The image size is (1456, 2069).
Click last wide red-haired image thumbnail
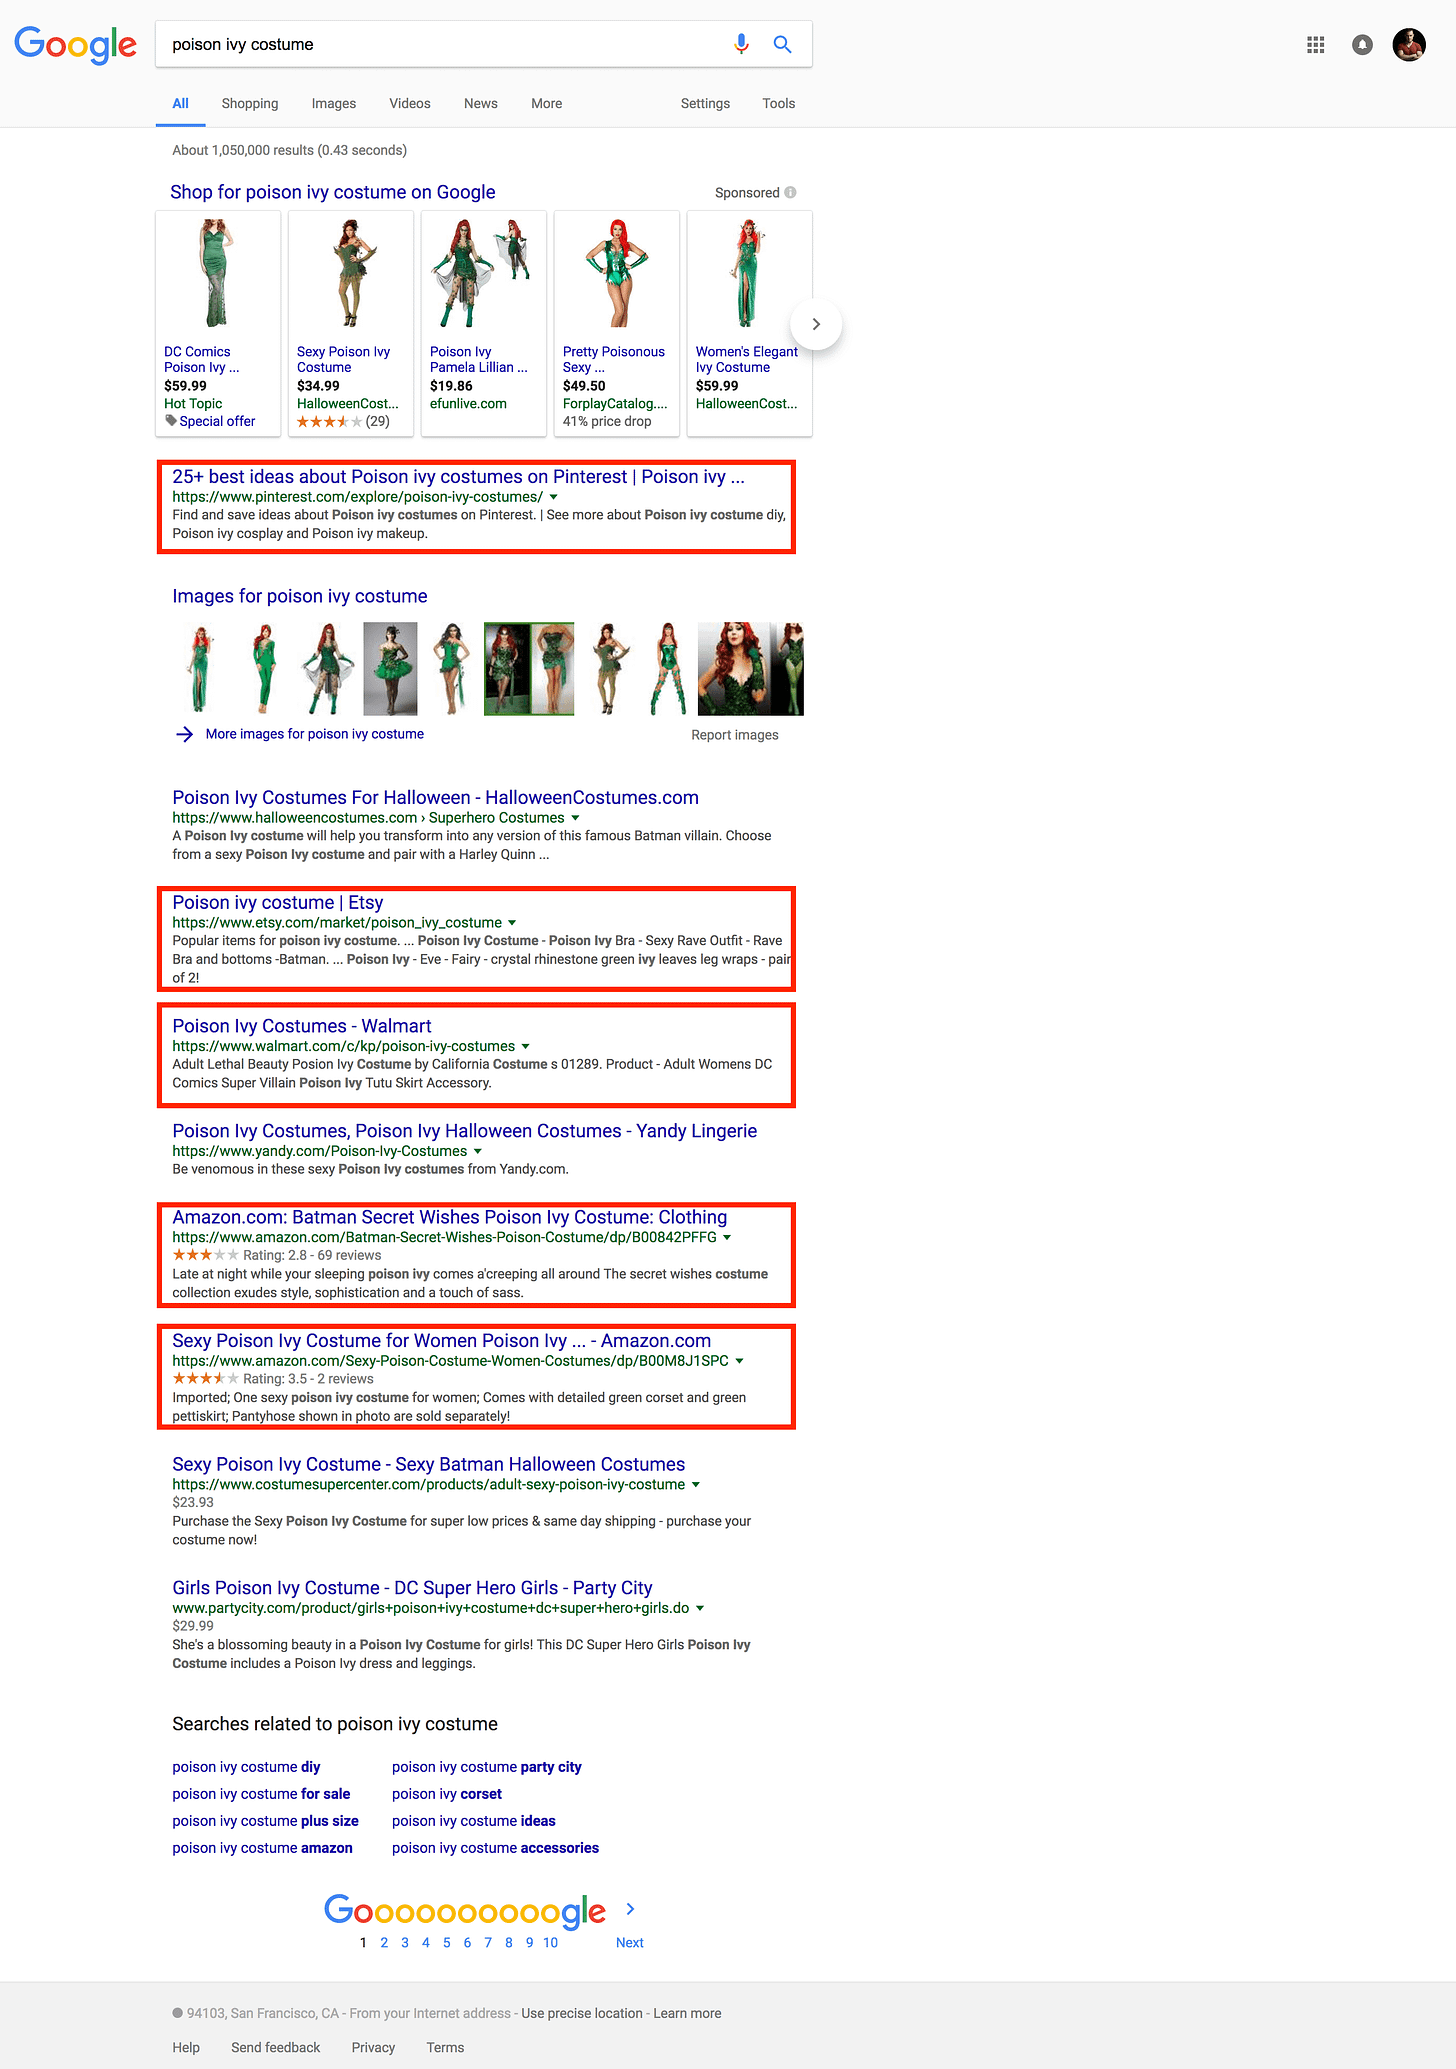[x=750, y=669]
